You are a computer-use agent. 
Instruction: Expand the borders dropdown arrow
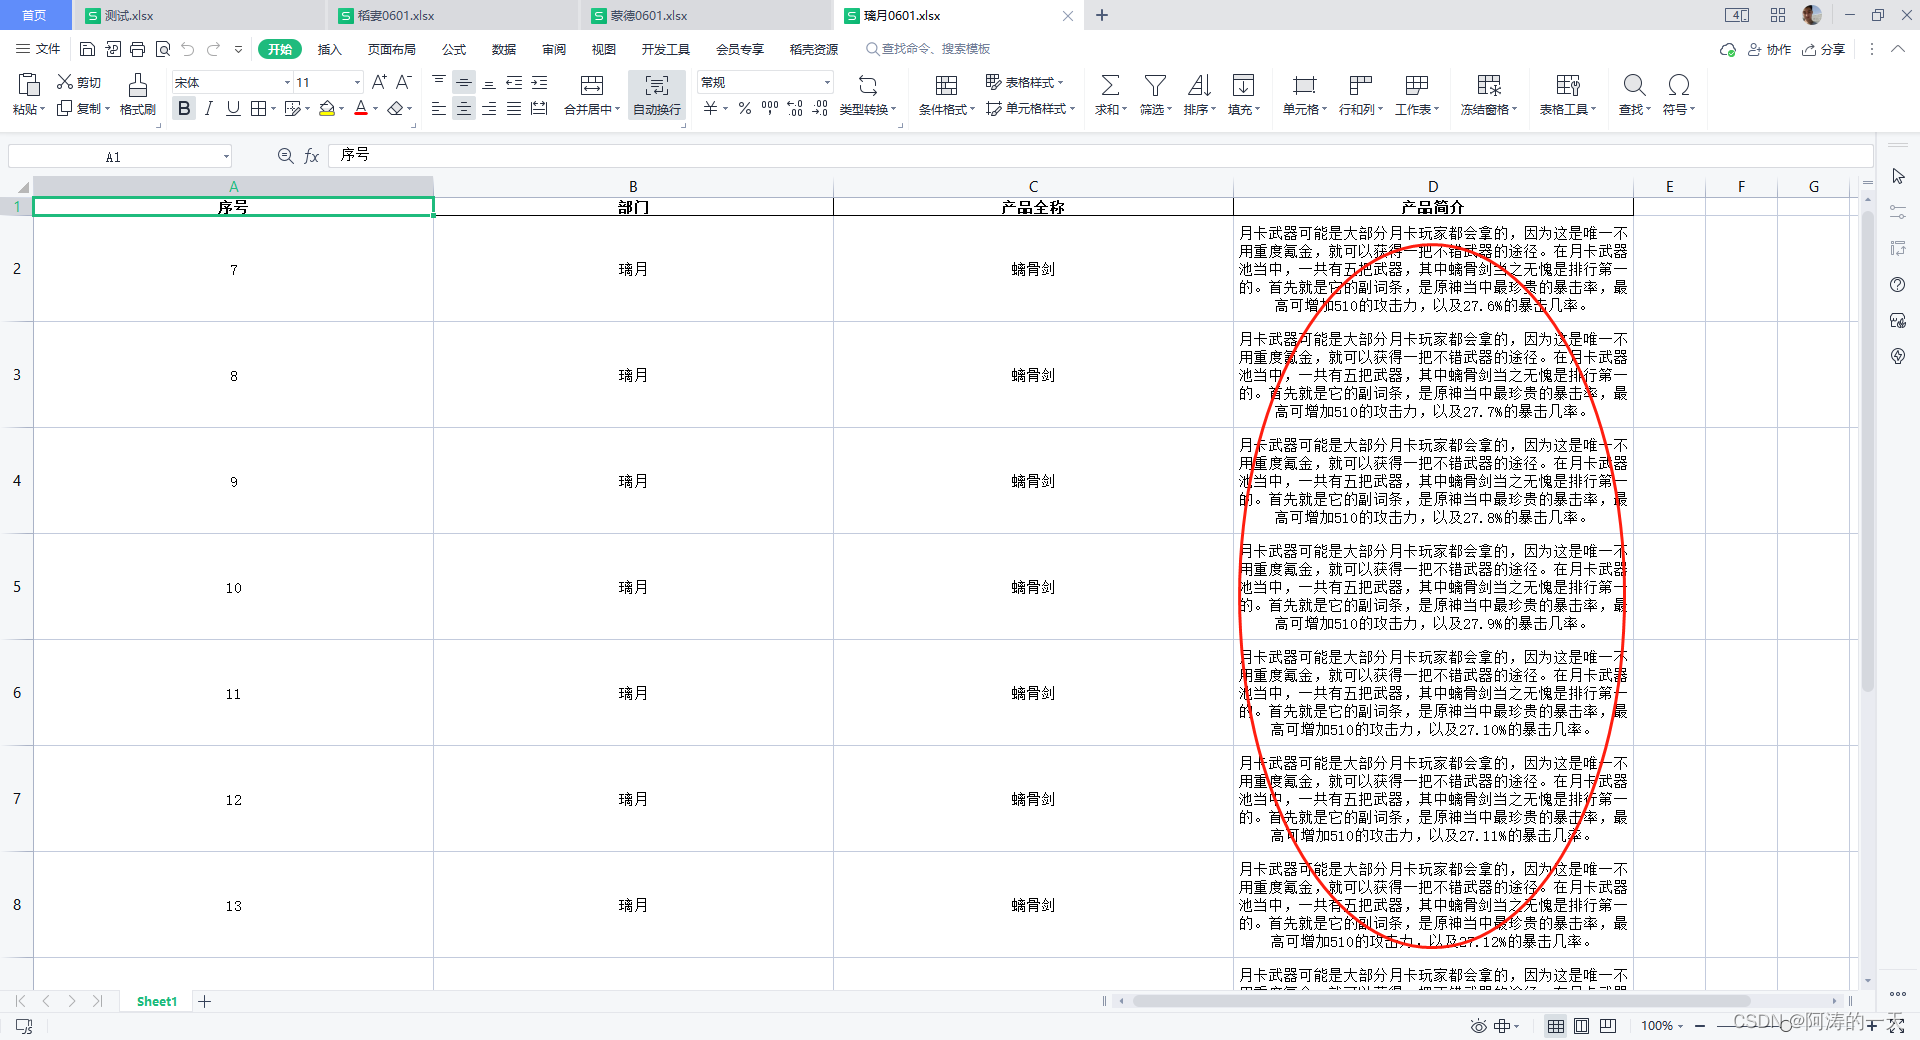272,108
